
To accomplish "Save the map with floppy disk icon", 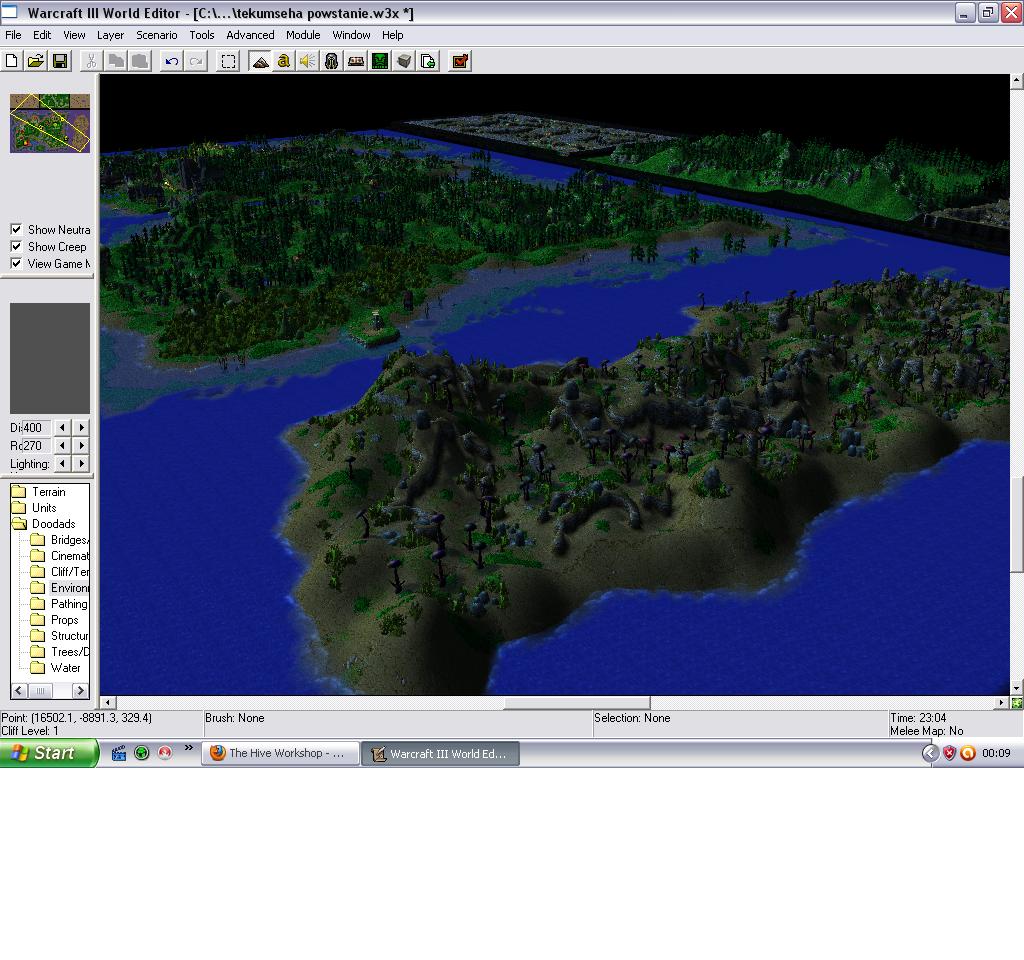I will (60, 61).
